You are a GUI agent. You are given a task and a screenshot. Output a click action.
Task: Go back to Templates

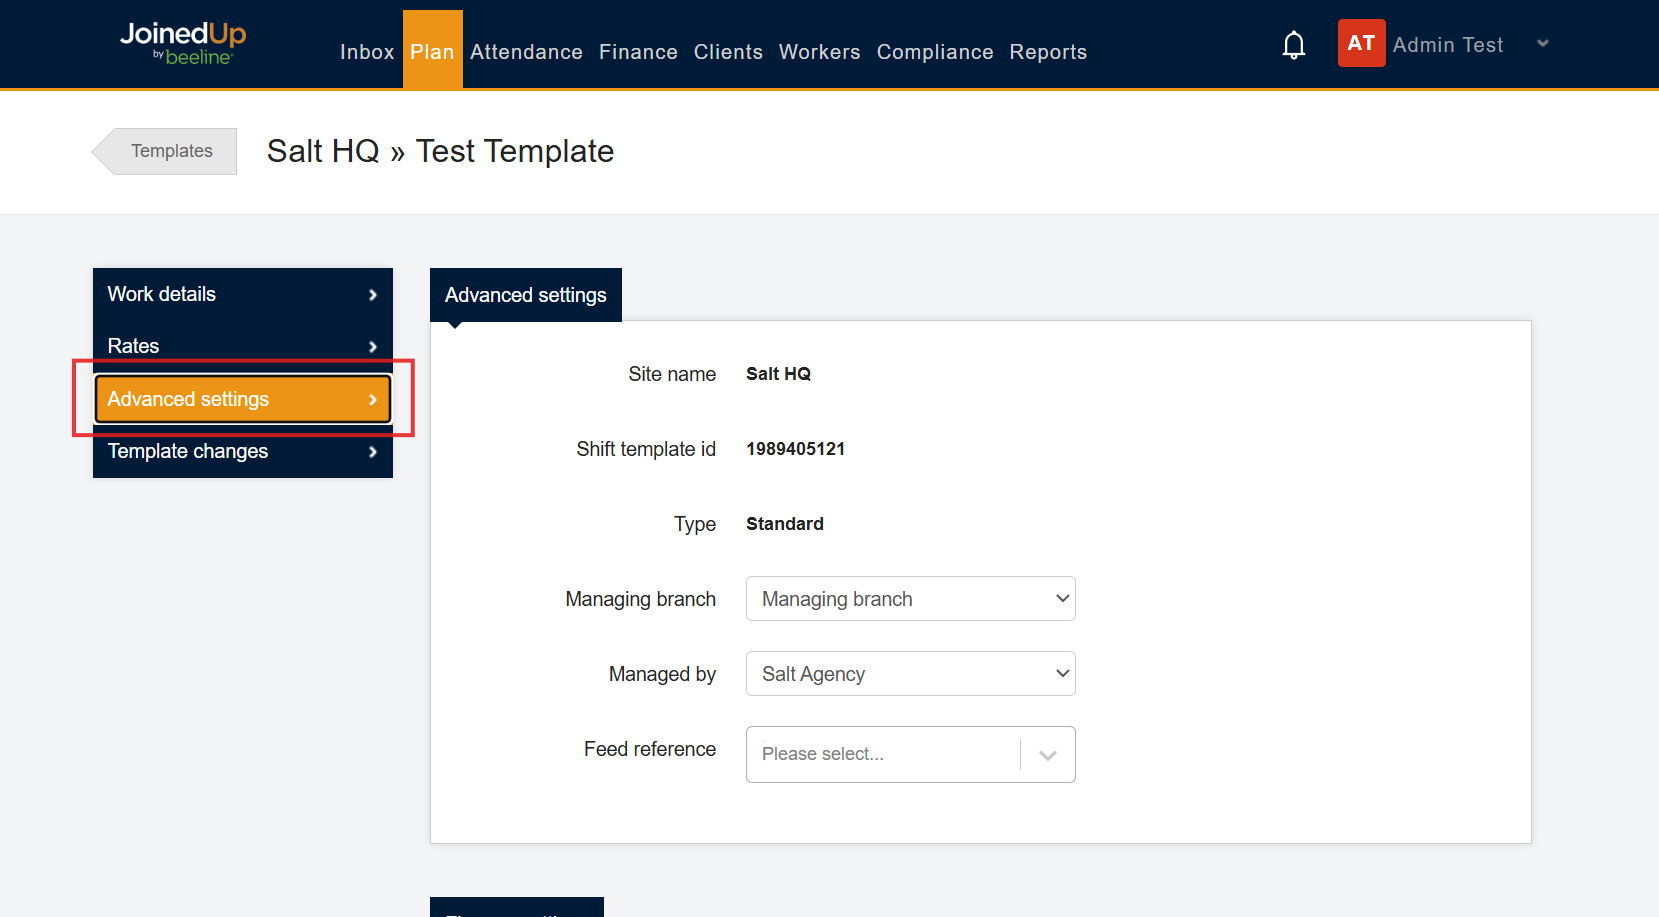pyautogui.click(x=165, y=151)
